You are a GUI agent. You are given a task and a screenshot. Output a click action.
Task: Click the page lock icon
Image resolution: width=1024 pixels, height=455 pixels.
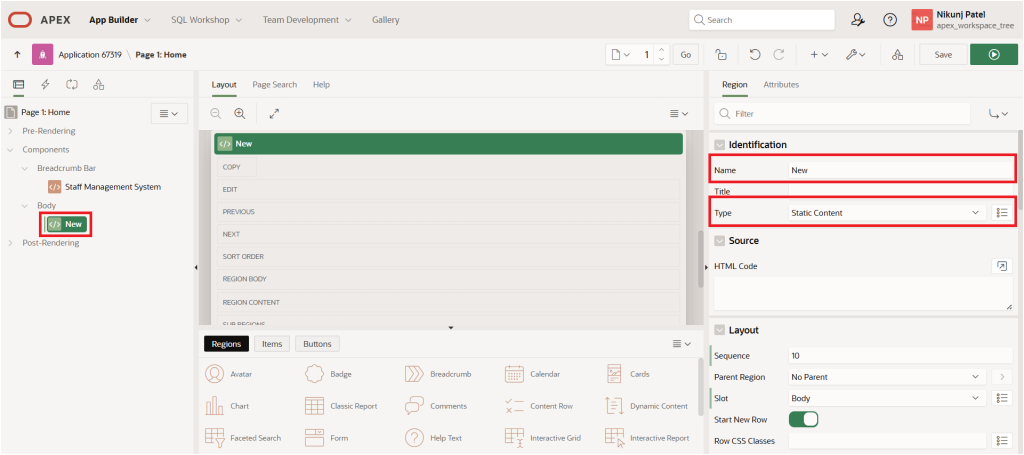coord(720,54)
